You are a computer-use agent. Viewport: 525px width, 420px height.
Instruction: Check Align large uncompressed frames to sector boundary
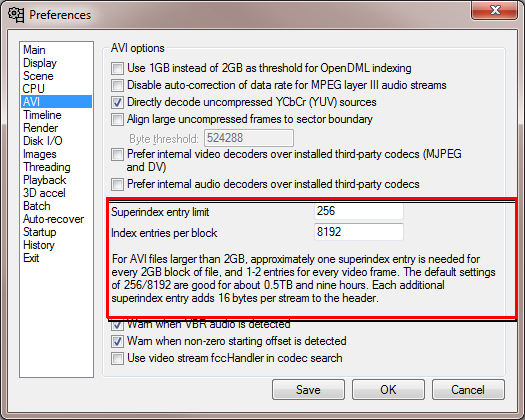tap(117, 120)
